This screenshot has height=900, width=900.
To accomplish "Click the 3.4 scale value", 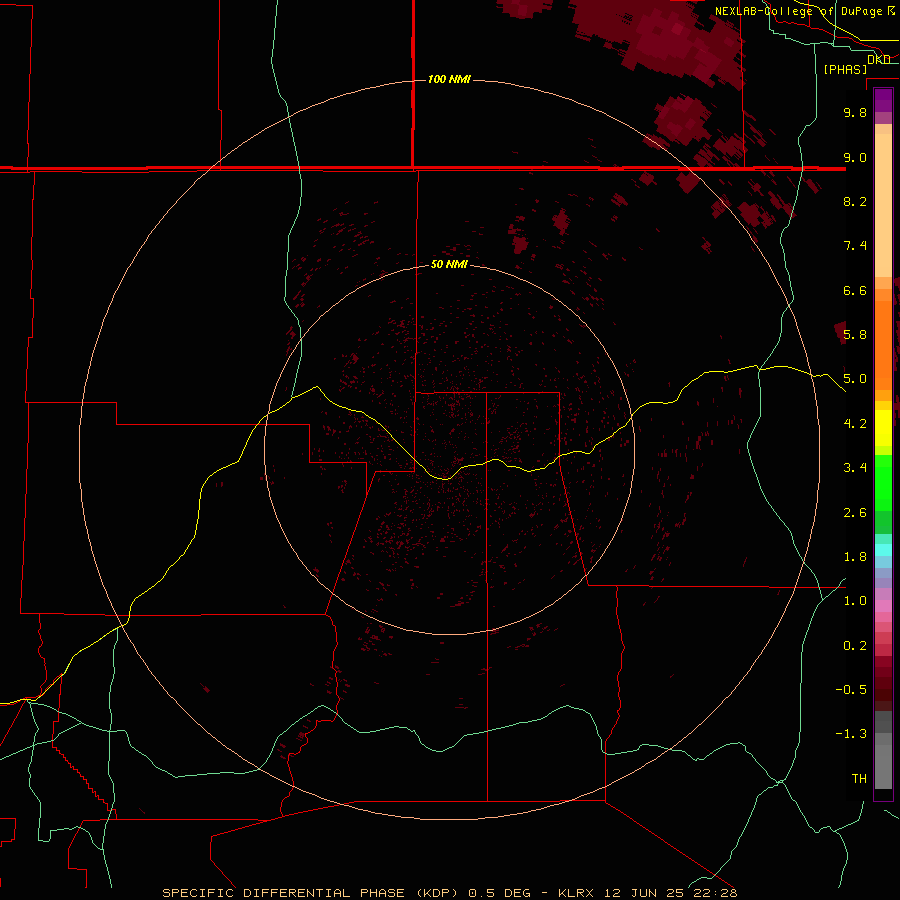I will (x=855, y=468).
